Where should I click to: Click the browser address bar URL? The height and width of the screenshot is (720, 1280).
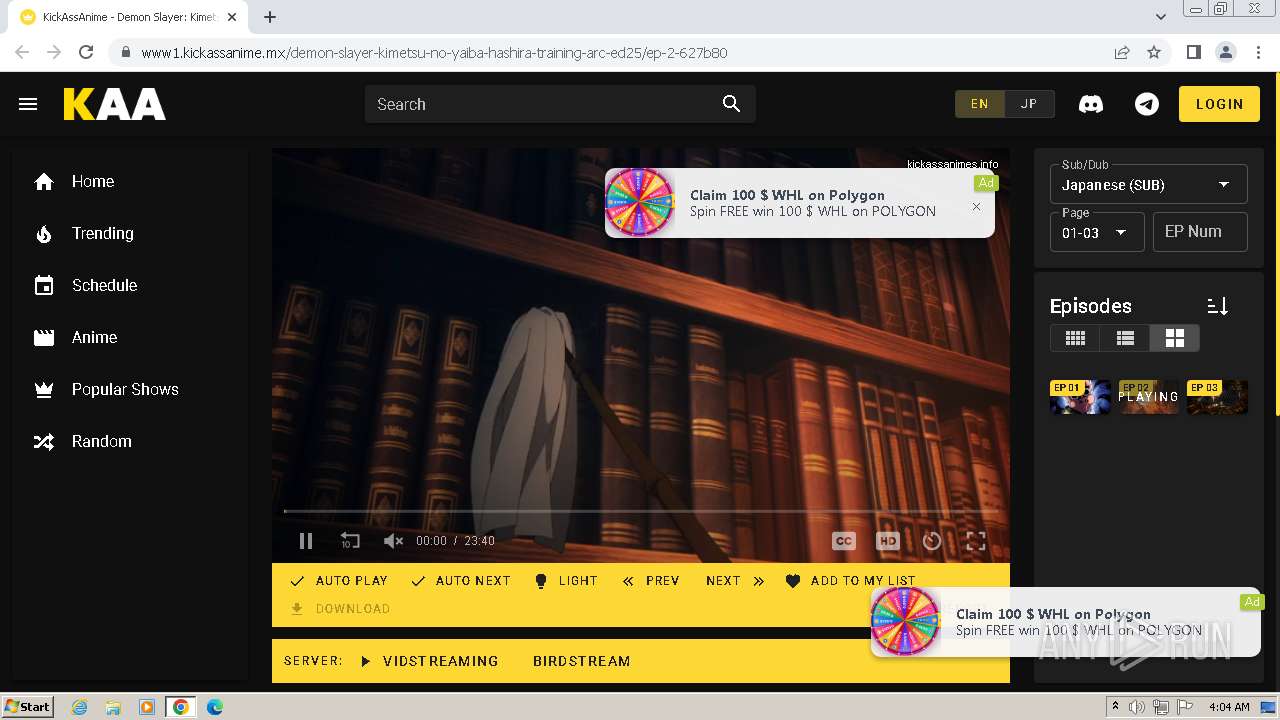pyautogui.click(x=434, y=53)
